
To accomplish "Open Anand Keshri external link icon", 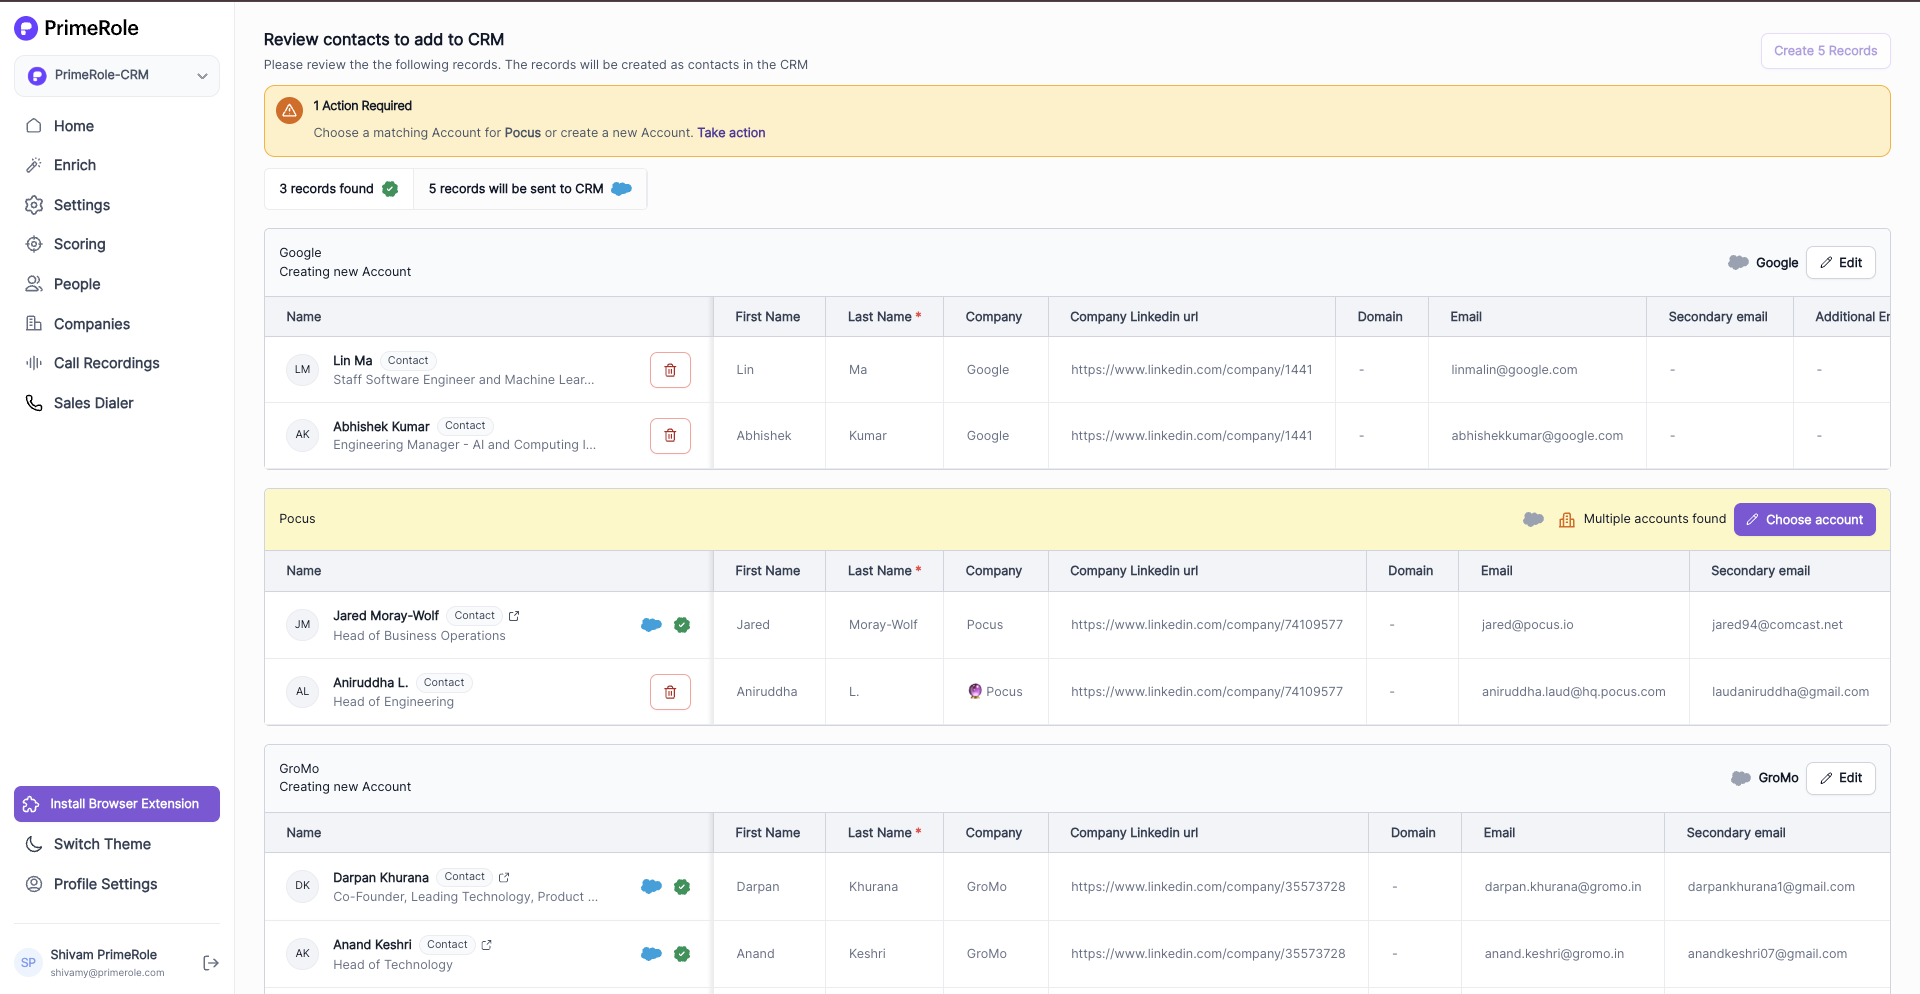I will pos(486,945).
